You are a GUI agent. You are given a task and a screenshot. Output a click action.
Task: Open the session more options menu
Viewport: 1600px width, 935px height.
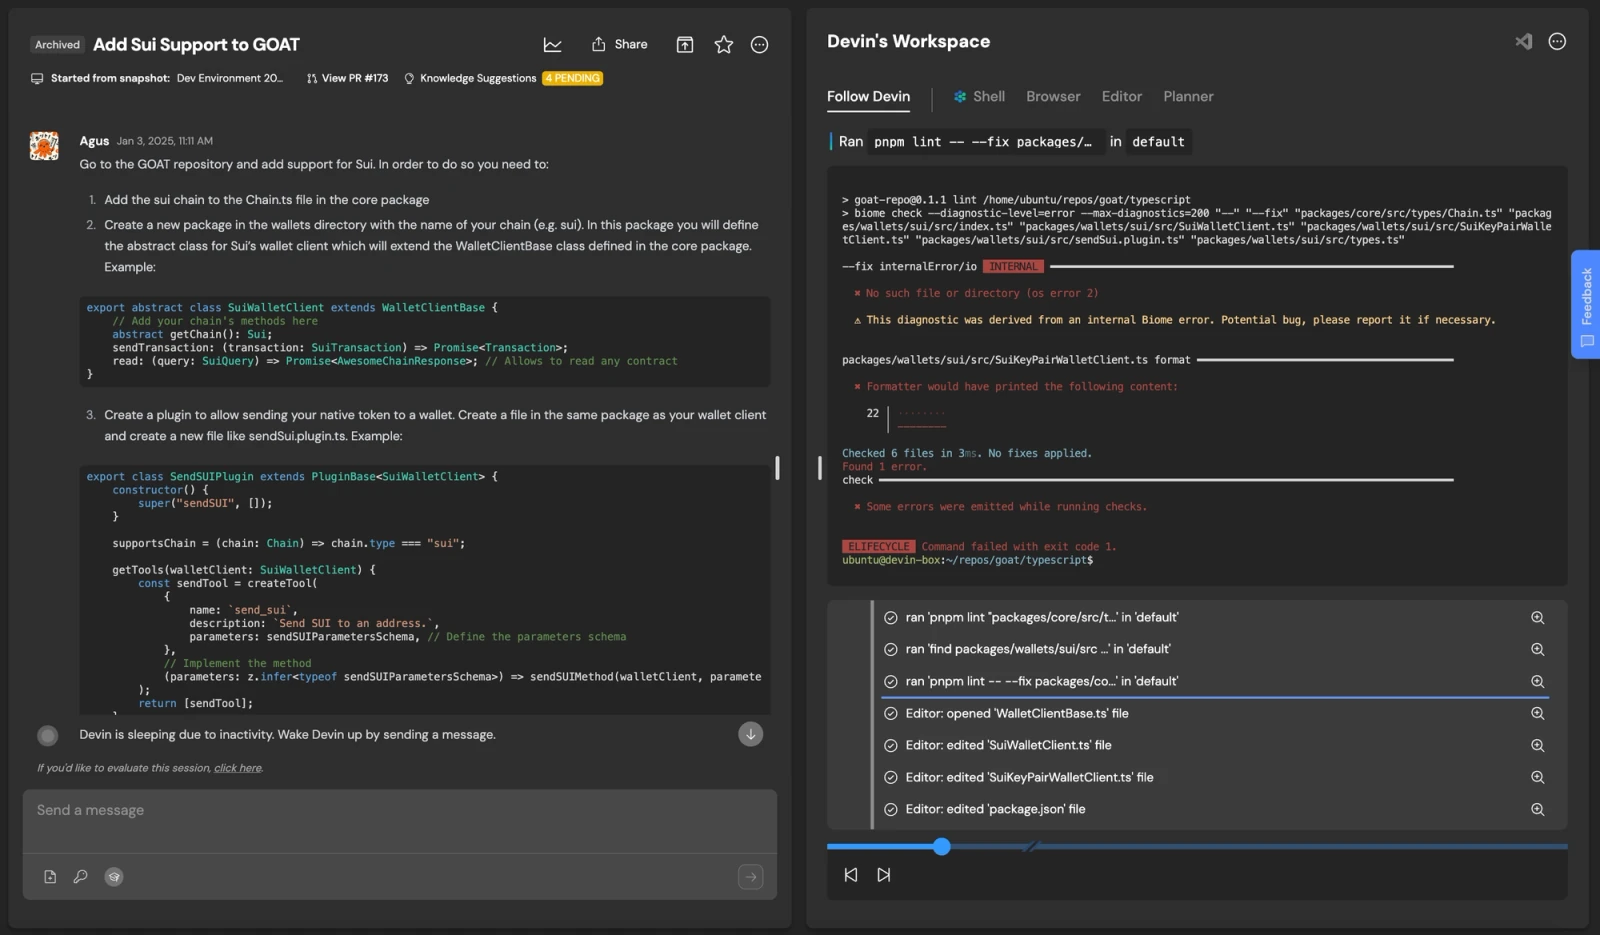[x=760, y=45]
